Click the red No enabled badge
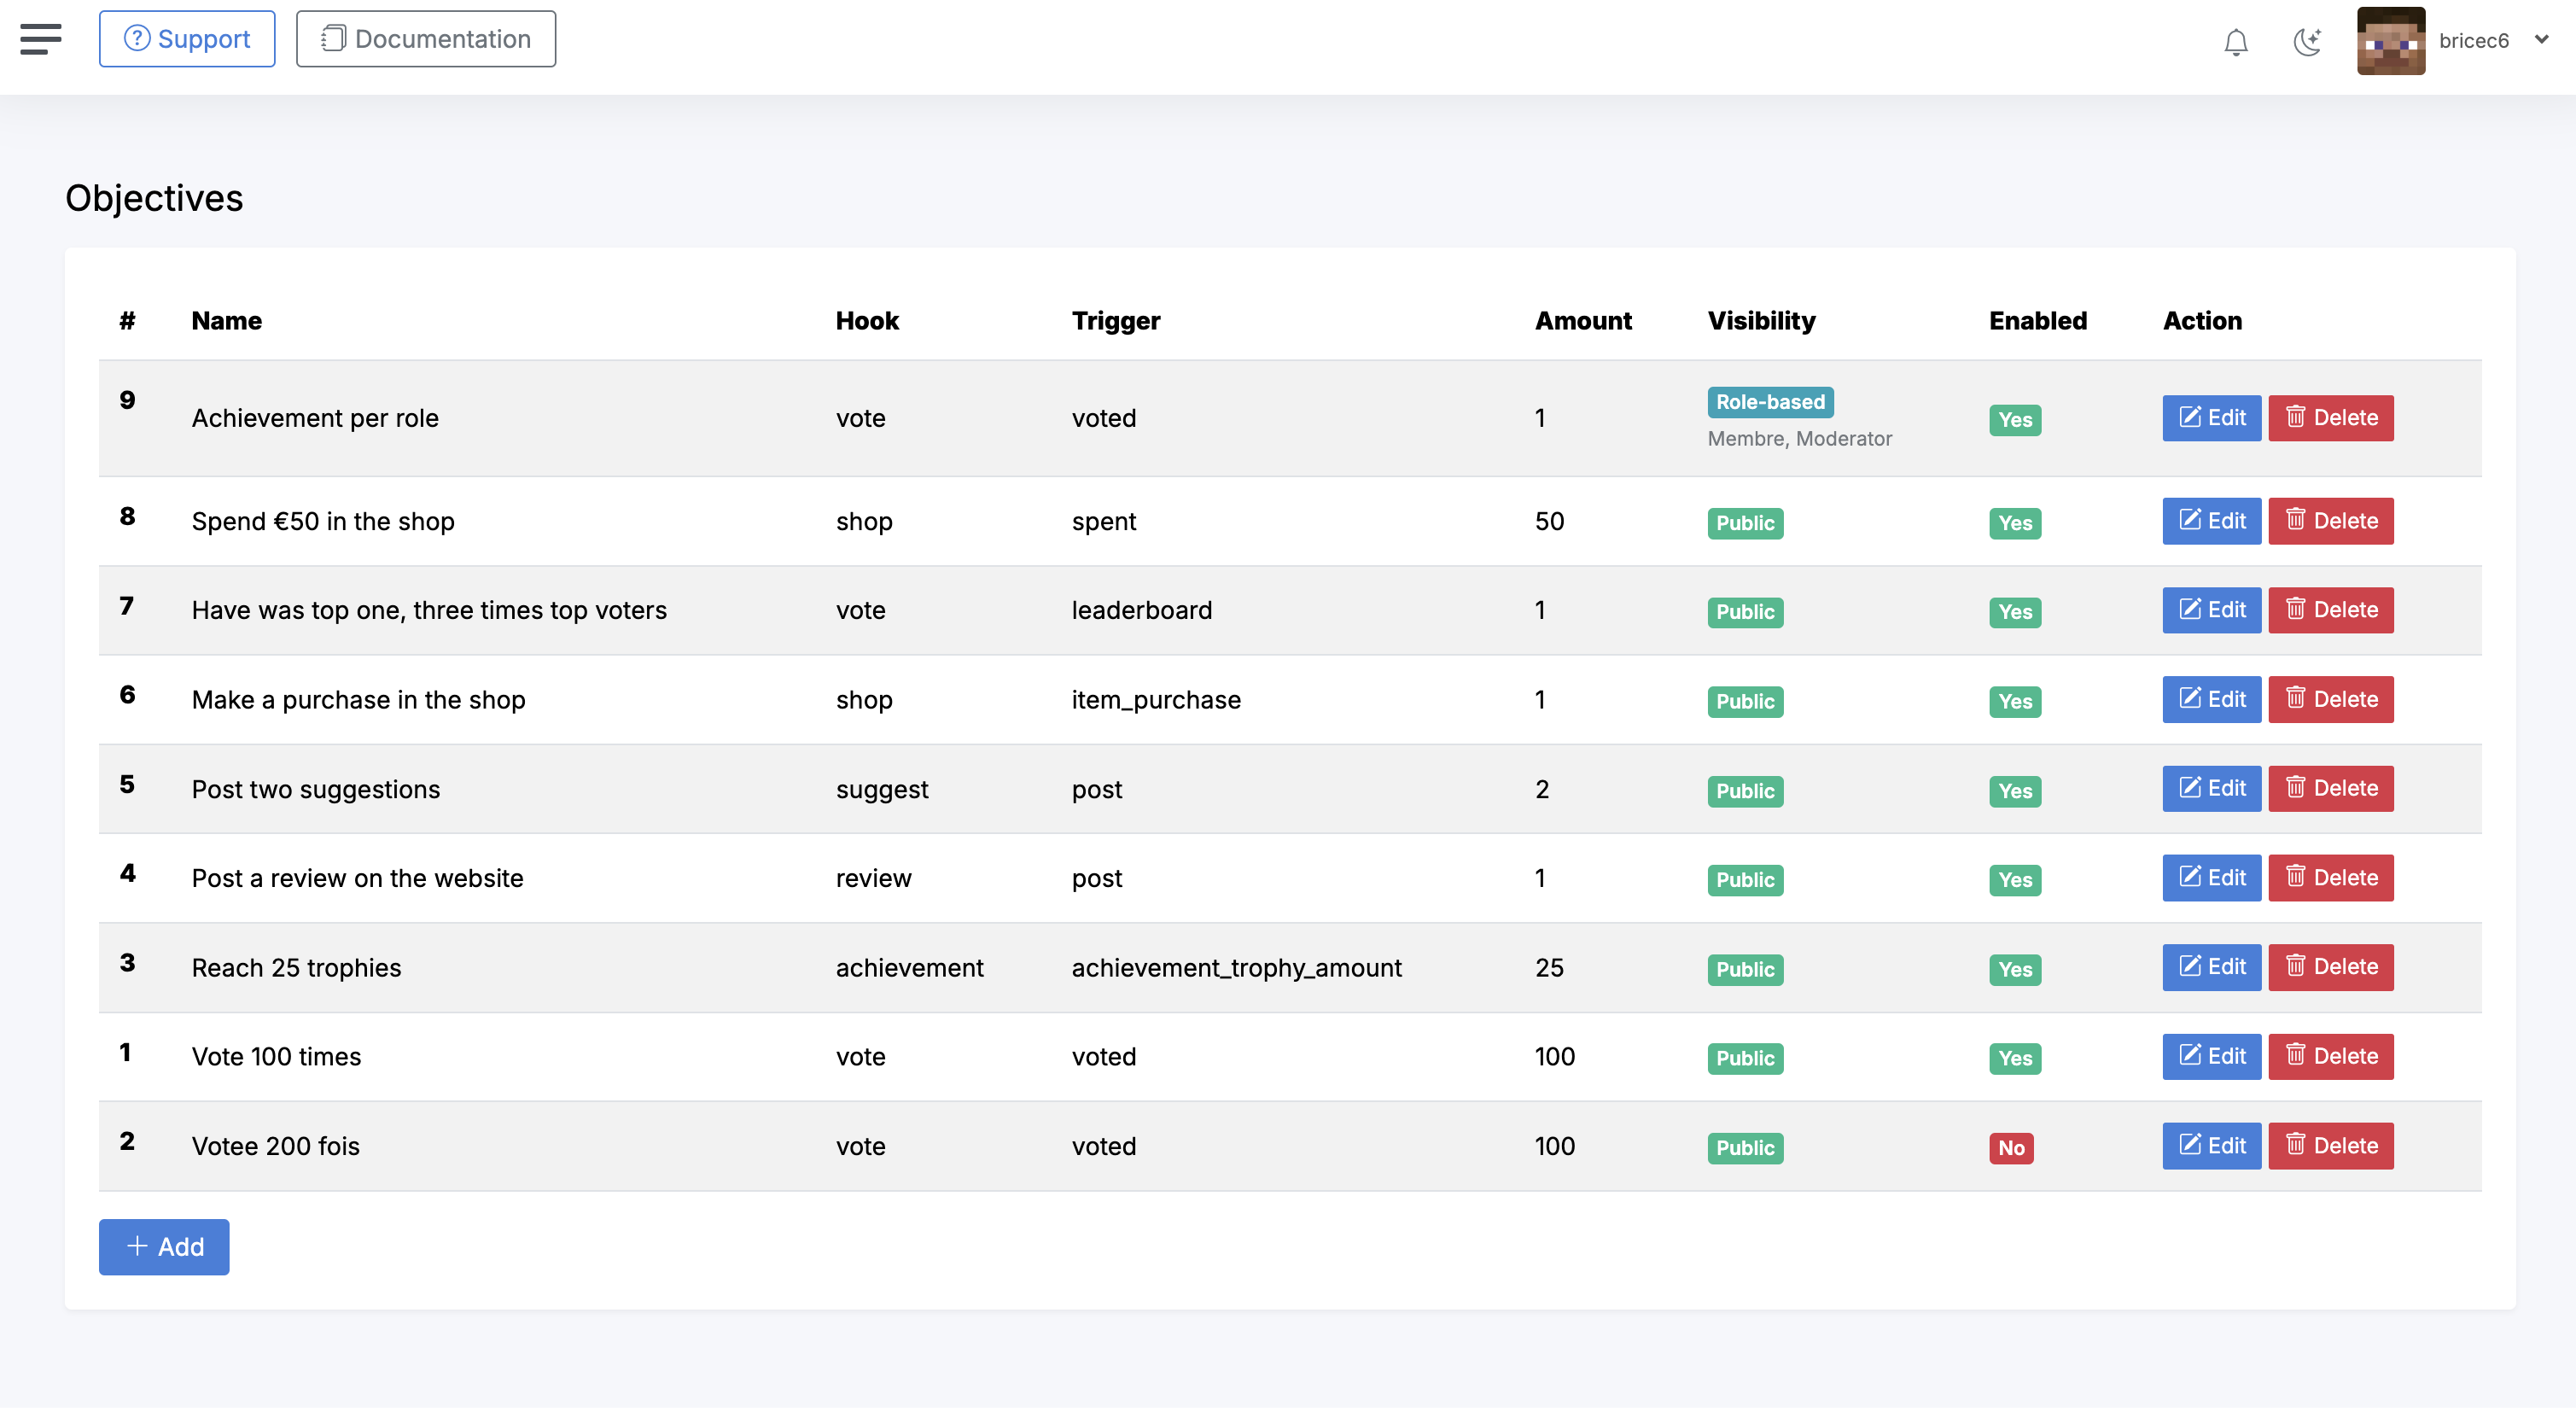 pos(2011,1148)
